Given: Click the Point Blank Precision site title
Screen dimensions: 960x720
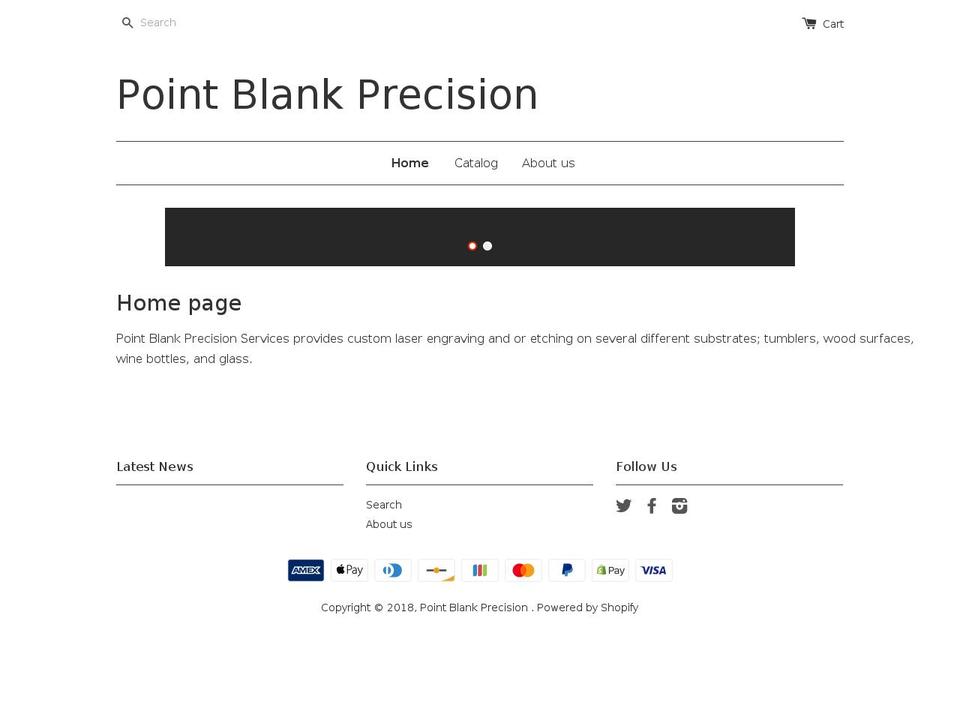Looking at the screenshot, I should coord(327,94).
